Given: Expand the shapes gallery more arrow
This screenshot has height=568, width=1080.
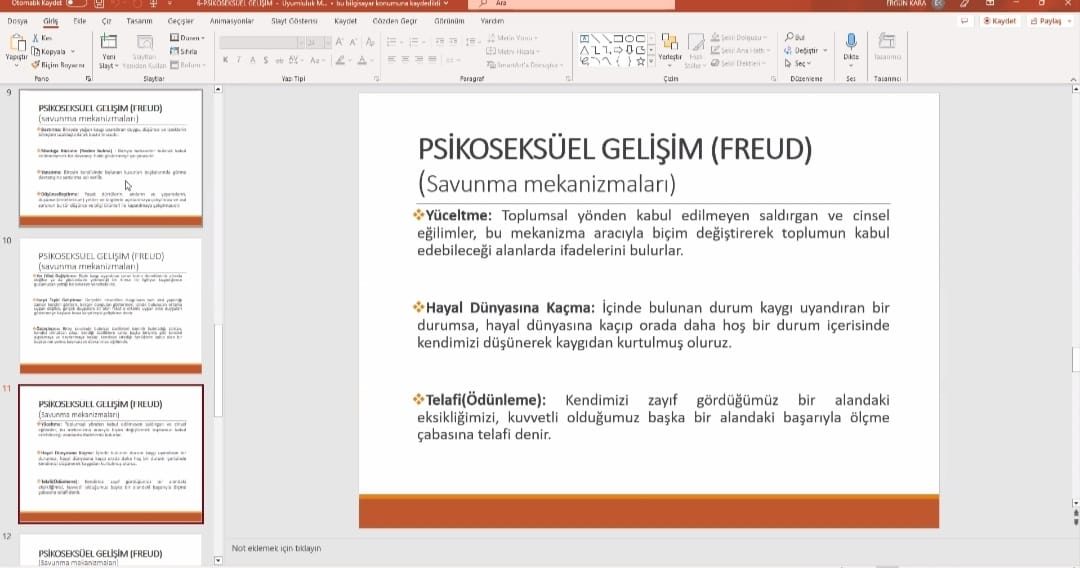Looking at the screenshot, I should pos(652,62).
